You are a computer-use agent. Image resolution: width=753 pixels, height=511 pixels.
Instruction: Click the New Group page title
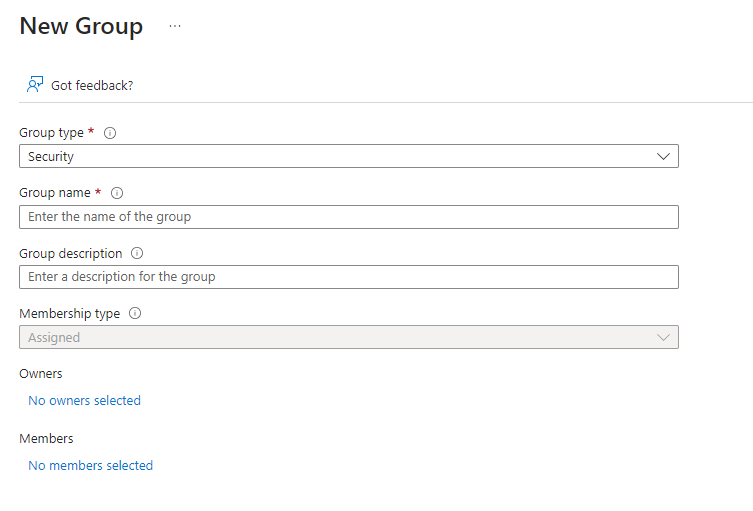[81, 26]
